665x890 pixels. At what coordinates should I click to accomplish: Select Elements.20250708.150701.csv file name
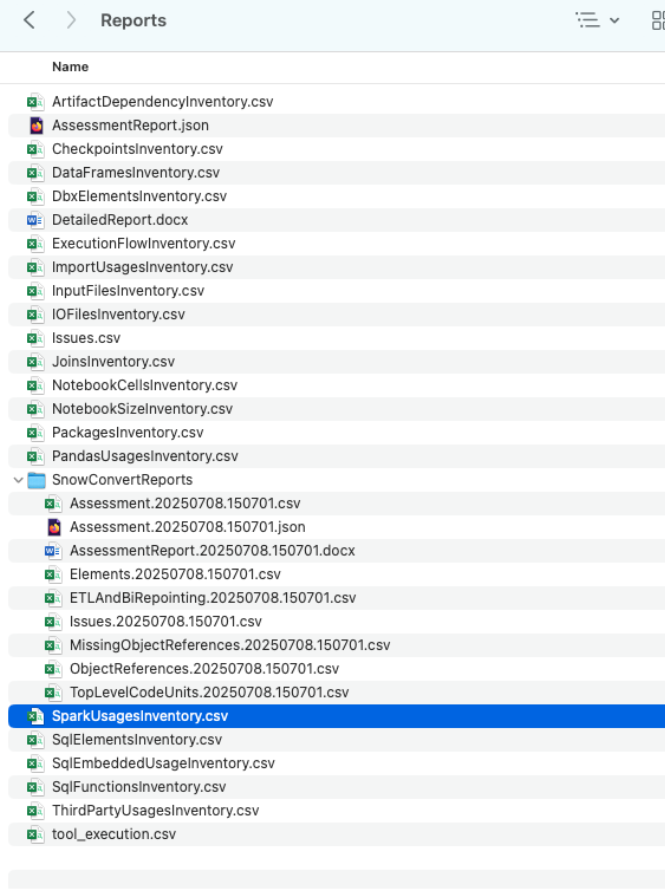(175, 575)
